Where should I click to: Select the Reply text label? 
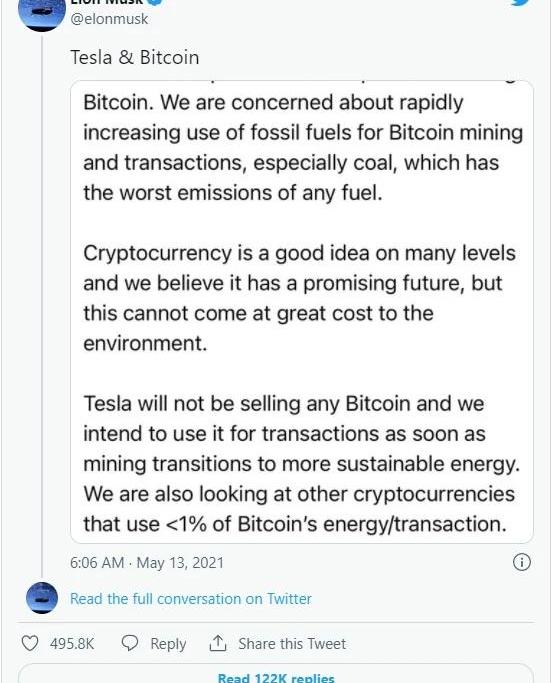click(x=168, y=644)
